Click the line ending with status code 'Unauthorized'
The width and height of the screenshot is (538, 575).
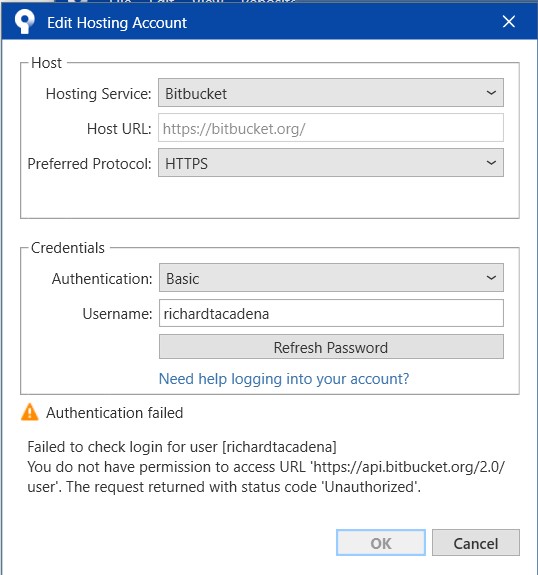coord(224,487)
